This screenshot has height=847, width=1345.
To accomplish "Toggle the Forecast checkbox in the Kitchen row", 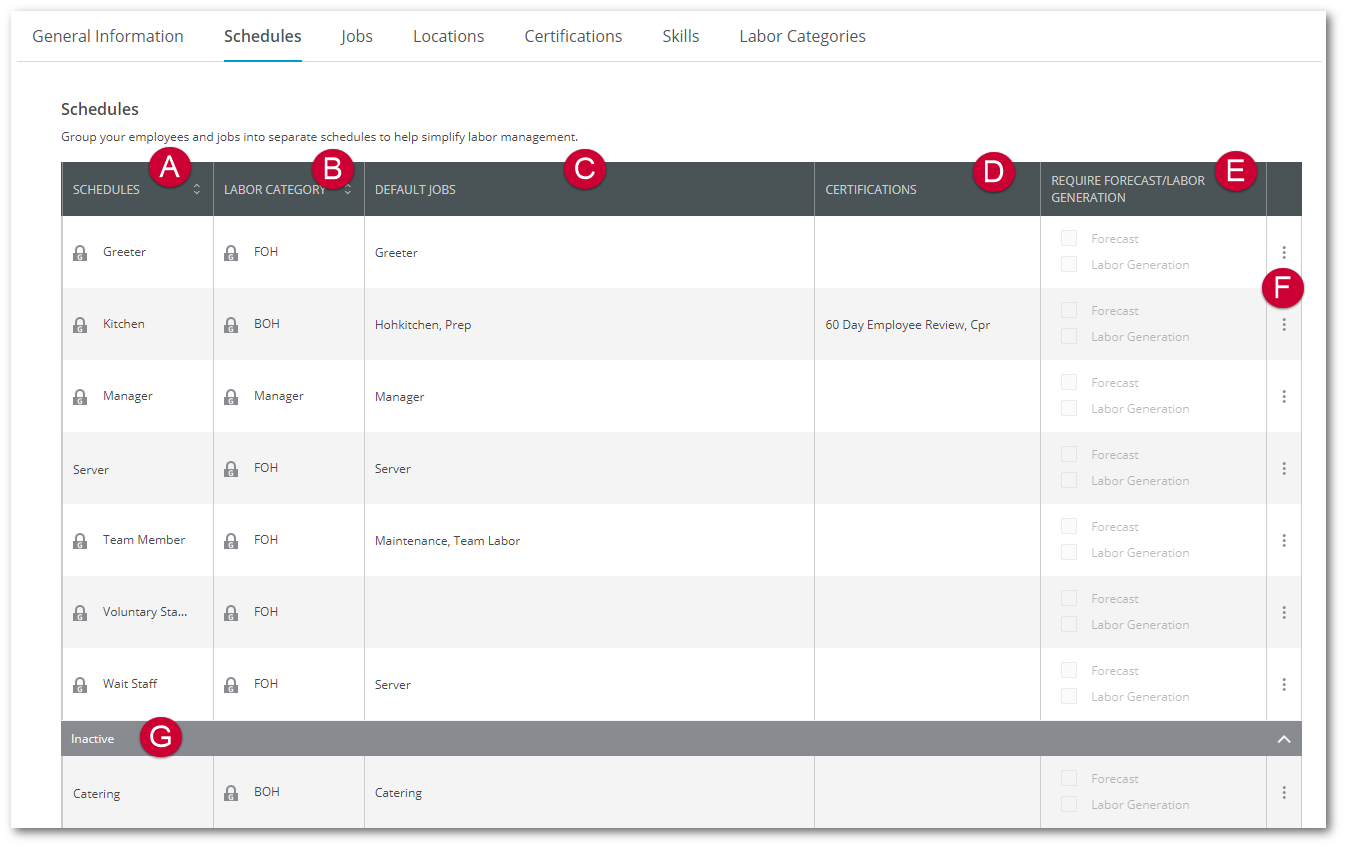I will click(x=1069, y=310).
